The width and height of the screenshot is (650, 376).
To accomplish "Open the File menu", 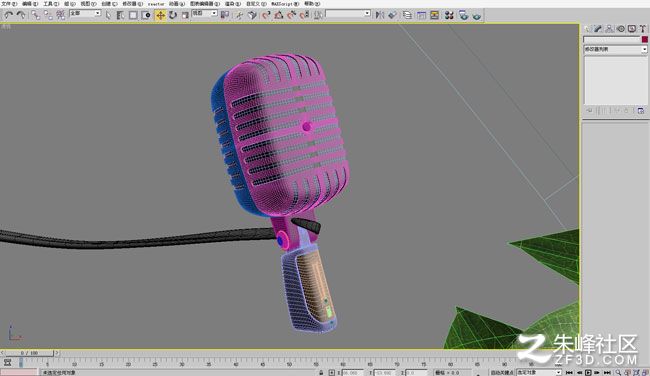I will click(8, 3).
